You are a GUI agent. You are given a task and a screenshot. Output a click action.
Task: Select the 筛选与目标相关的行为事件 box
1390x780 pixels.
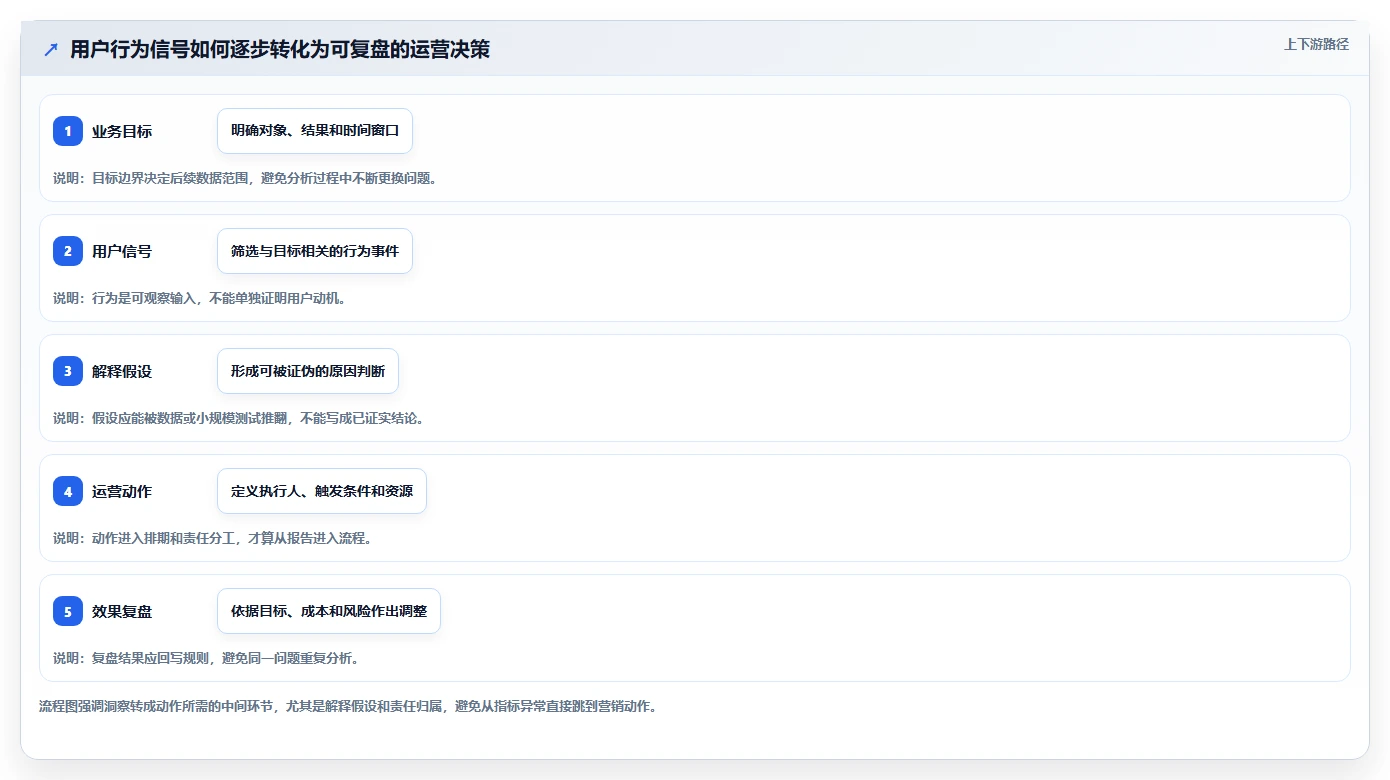click(315, 251)
